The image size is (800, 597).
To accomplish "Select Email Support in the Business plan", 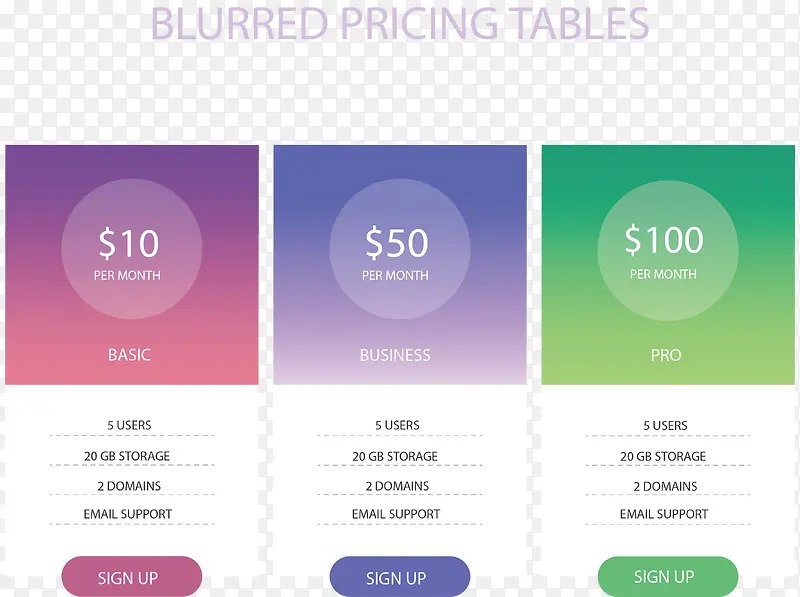I will click(x=396, y=514).
